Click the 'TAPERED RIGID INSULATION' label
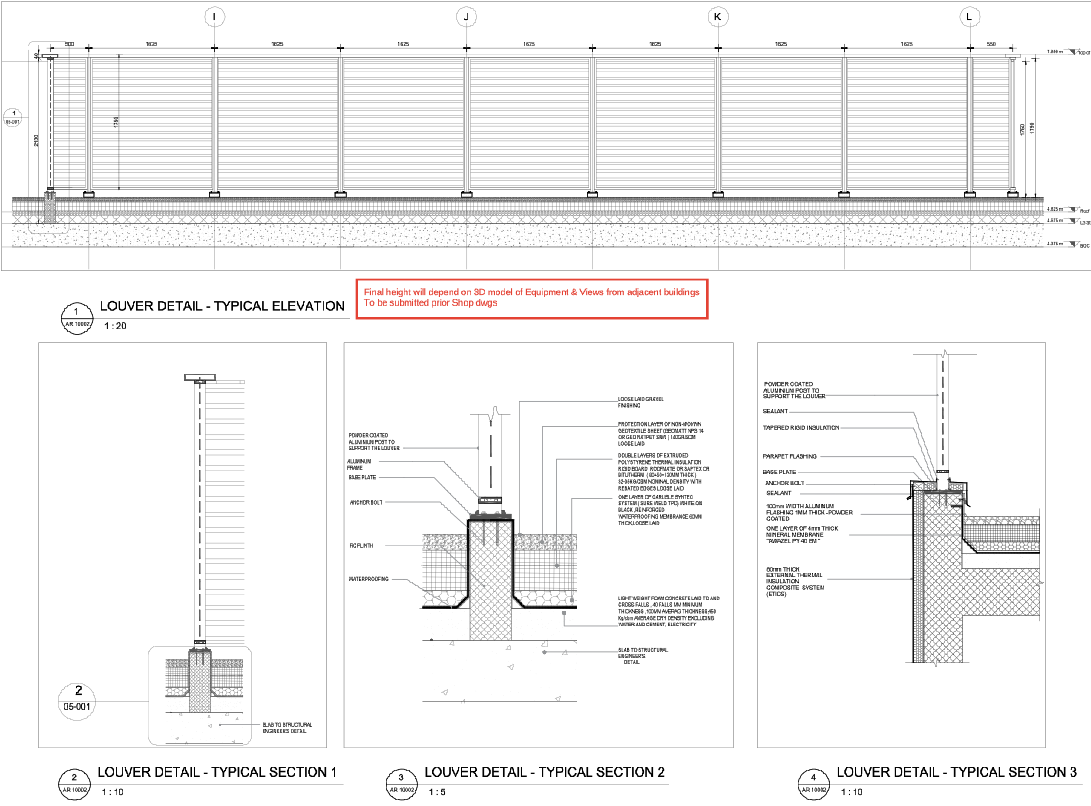This screenshot has width=1091, height=806. click(801, 428)
